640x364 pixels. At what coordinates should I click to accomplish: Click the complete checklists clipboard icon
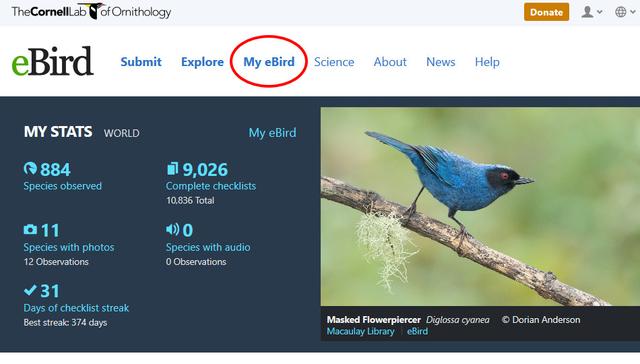173,169
